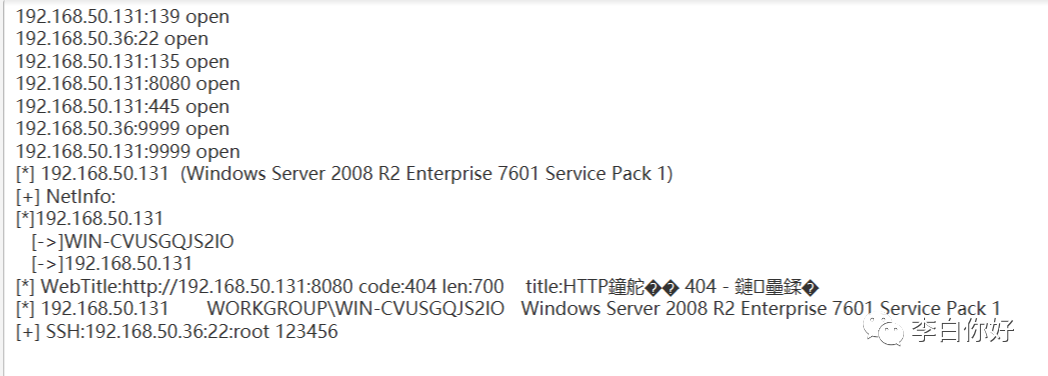Viewport: 1048px width, 376px height.
Task: Click the 192.168.50.131:139 open line
Action: [x=122, y=17]
